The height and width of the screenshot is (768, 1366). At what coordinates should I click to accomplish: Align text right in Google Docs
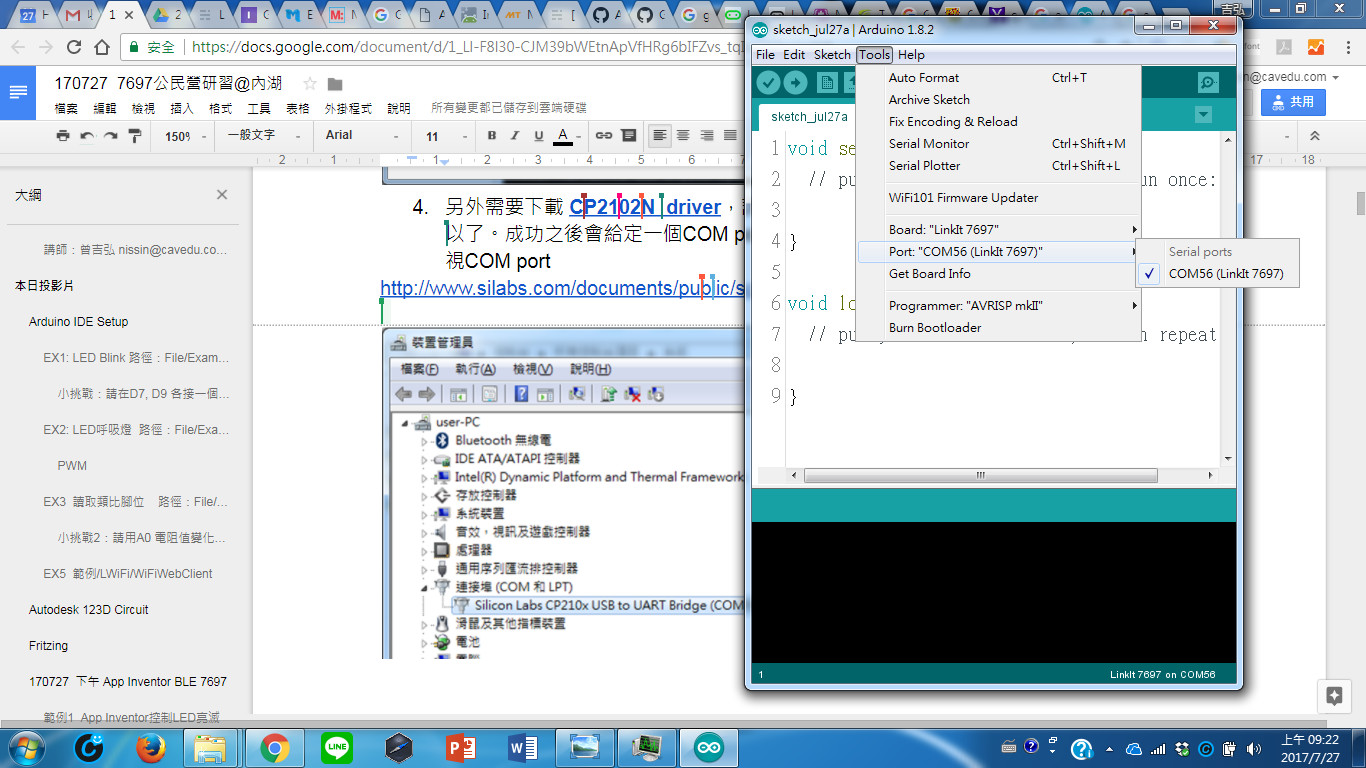point(707,136)
